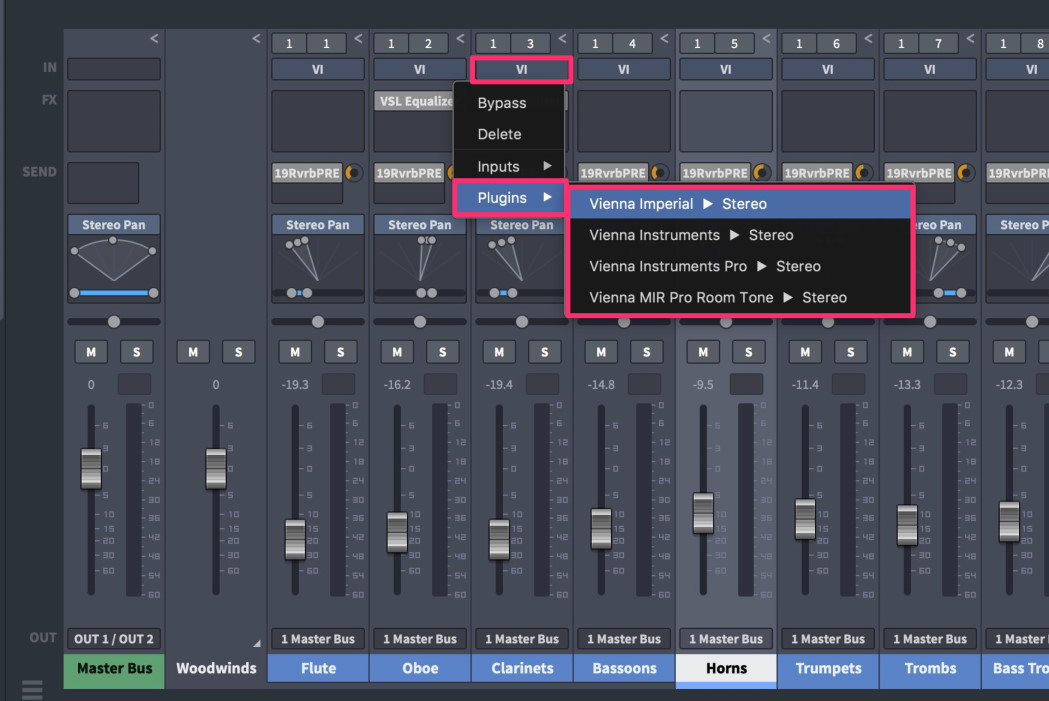Viewport: 1049px width, 701px height.
Task: Solo the Flute channel
Action: pyautogui.click(x=341, y=353)
